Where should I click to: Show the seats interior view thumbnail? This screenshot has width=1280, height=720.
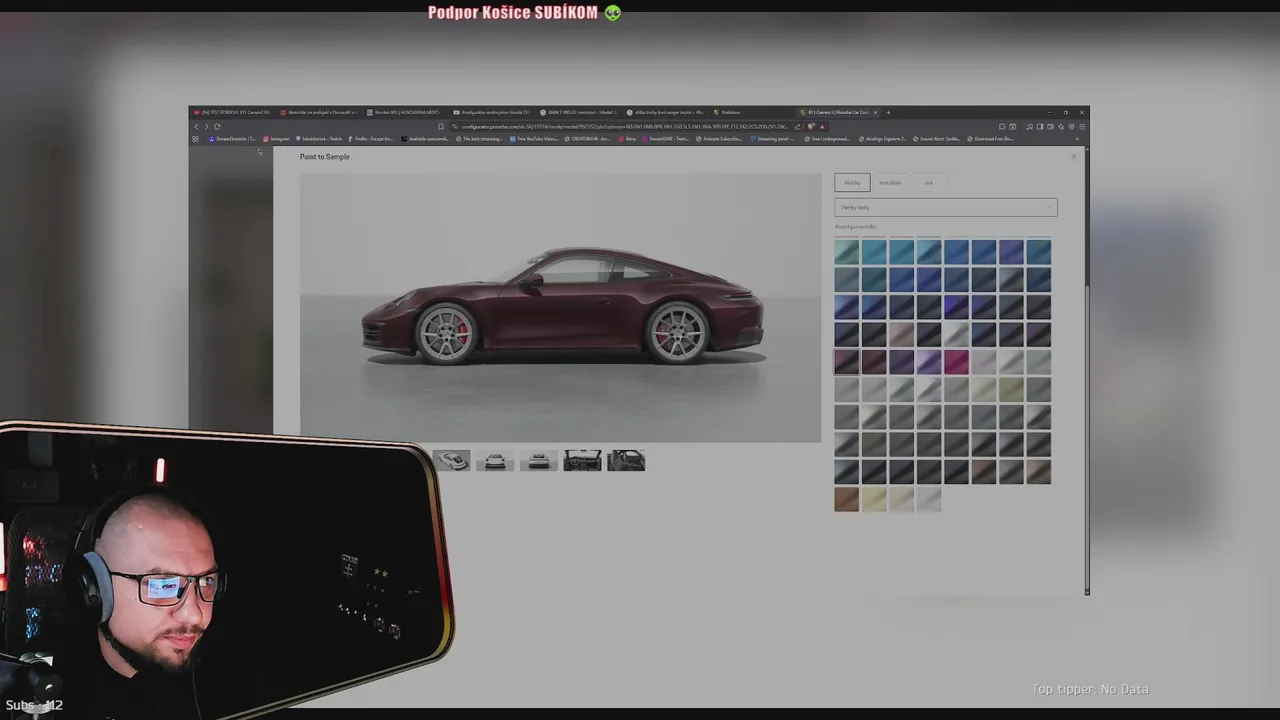(626, 460)
